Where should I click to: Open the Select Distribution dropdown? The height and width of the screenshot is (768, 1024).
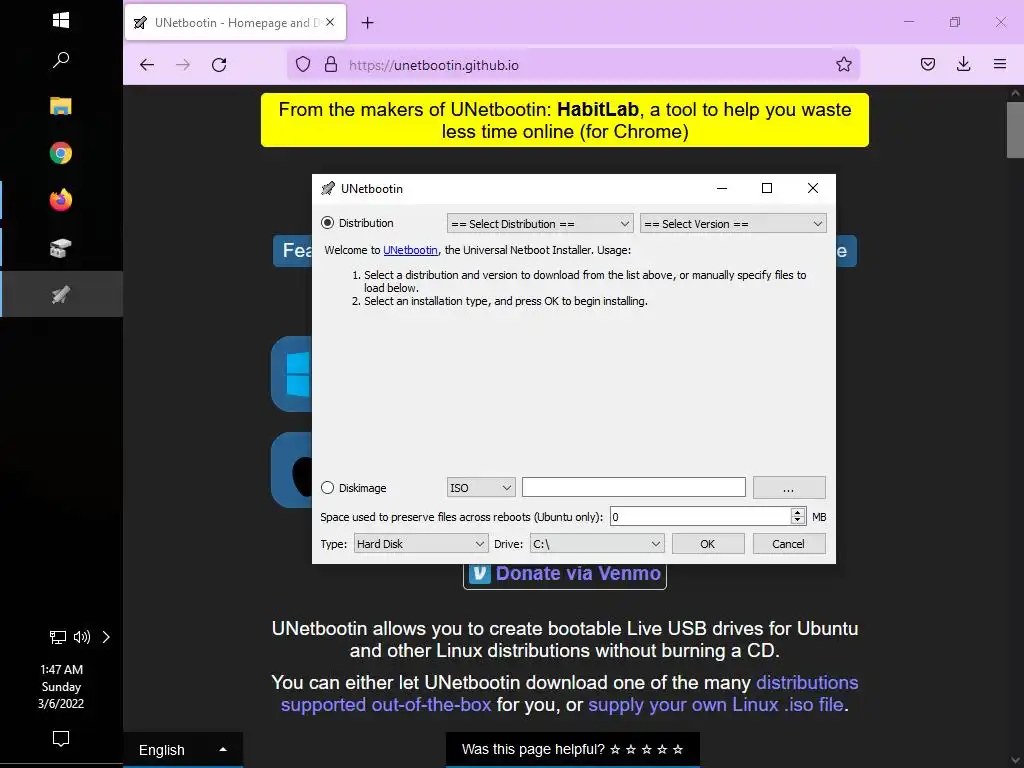click(540, 223)
